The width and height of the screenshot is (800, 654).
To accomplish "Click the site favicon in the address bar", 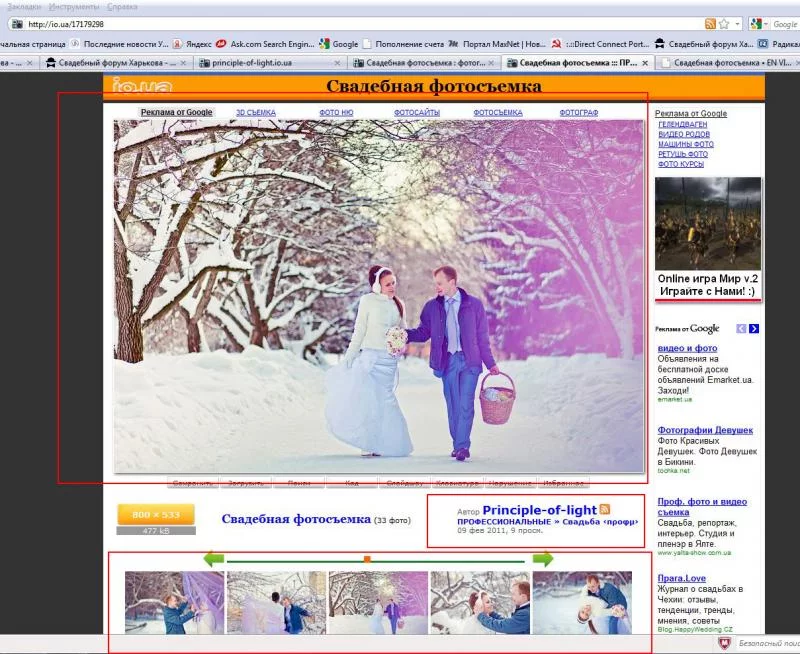I will tap(17, 24).
